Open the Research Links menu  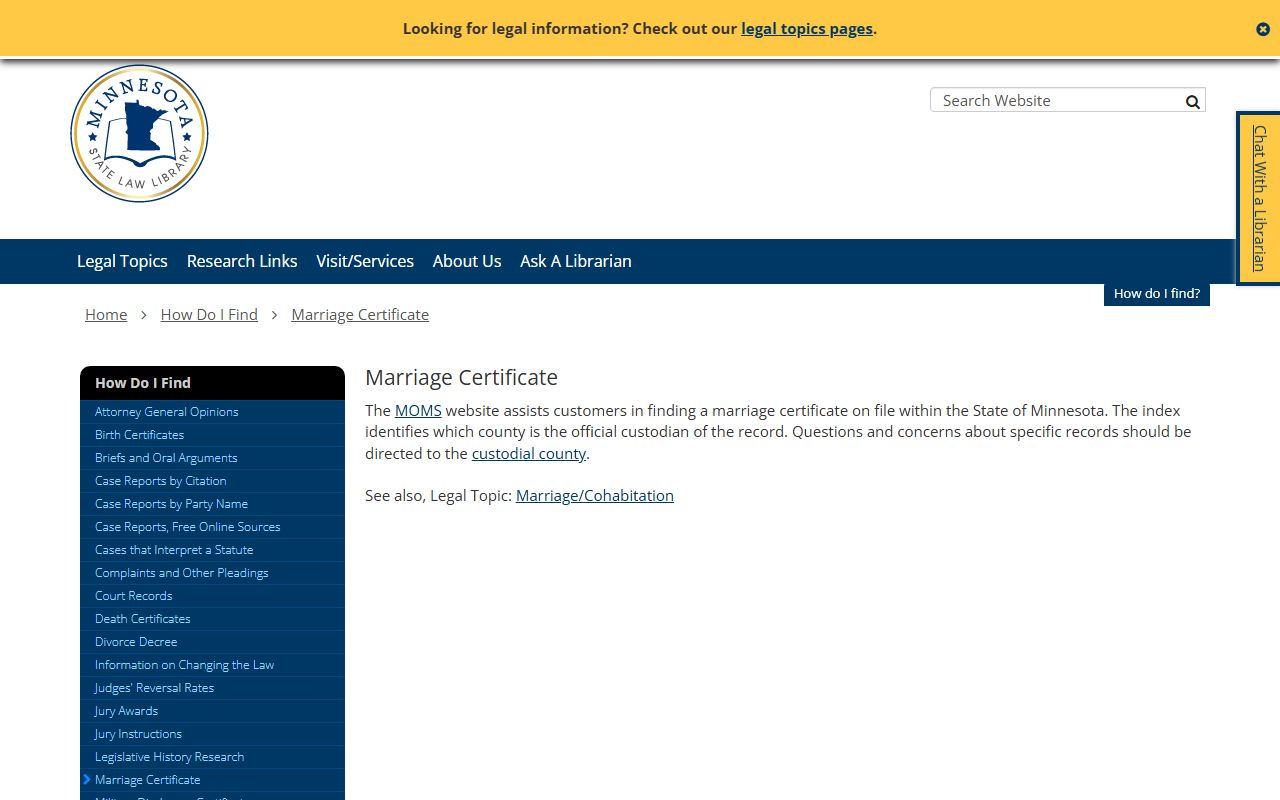pos(242,261)
